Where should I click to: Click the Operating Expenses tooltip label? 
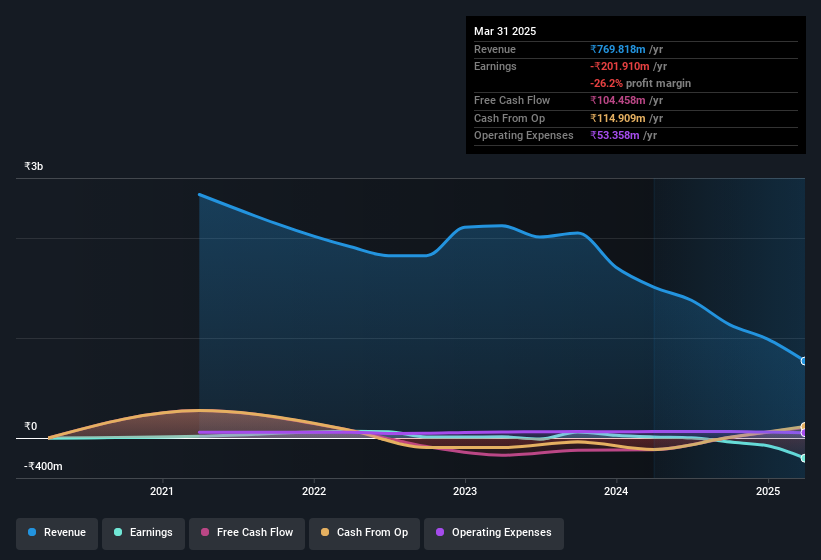[x=524, y=135]
